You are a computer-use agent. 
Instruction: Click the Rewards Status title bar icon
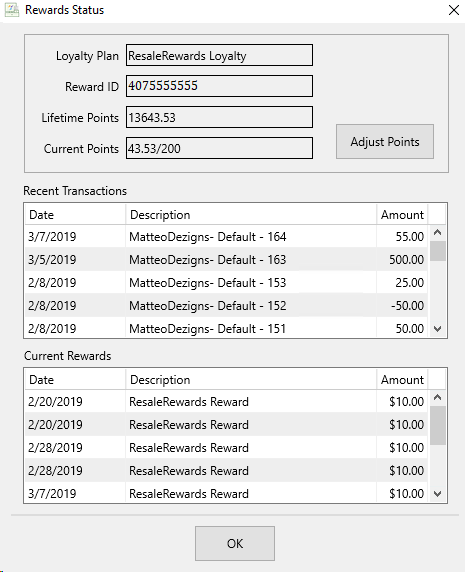[12, 10]
